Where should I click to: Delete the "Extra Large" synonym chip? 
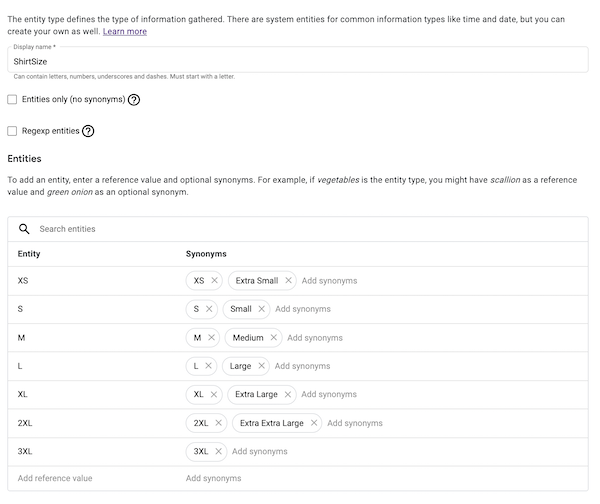click(288, 394)
